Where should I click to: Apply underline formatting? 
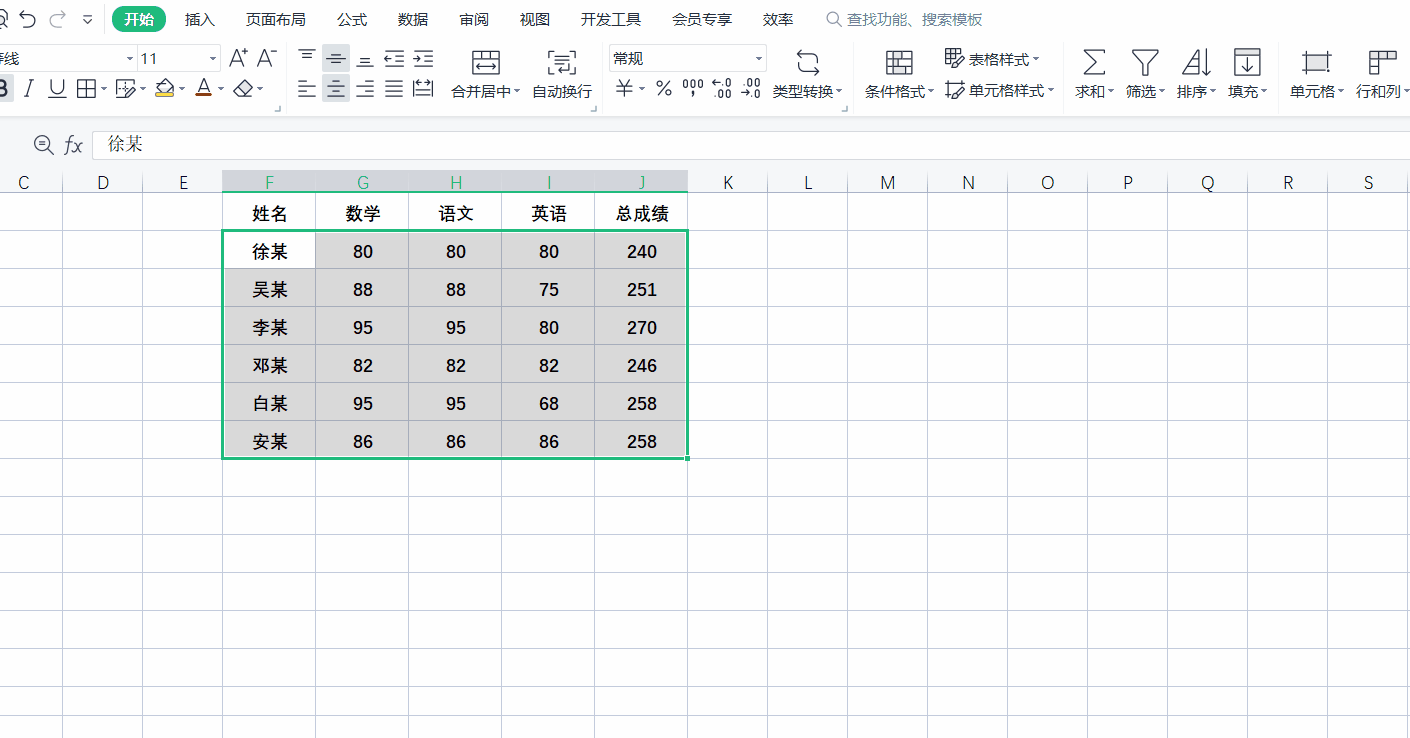[x=57, y=89]
